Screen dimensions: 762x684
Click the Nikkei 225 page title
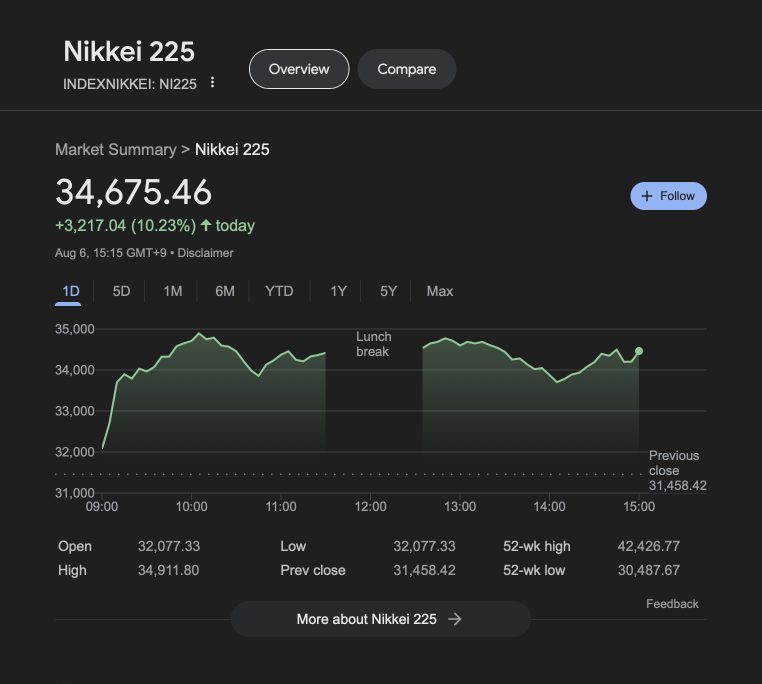(x=129, y=51)
